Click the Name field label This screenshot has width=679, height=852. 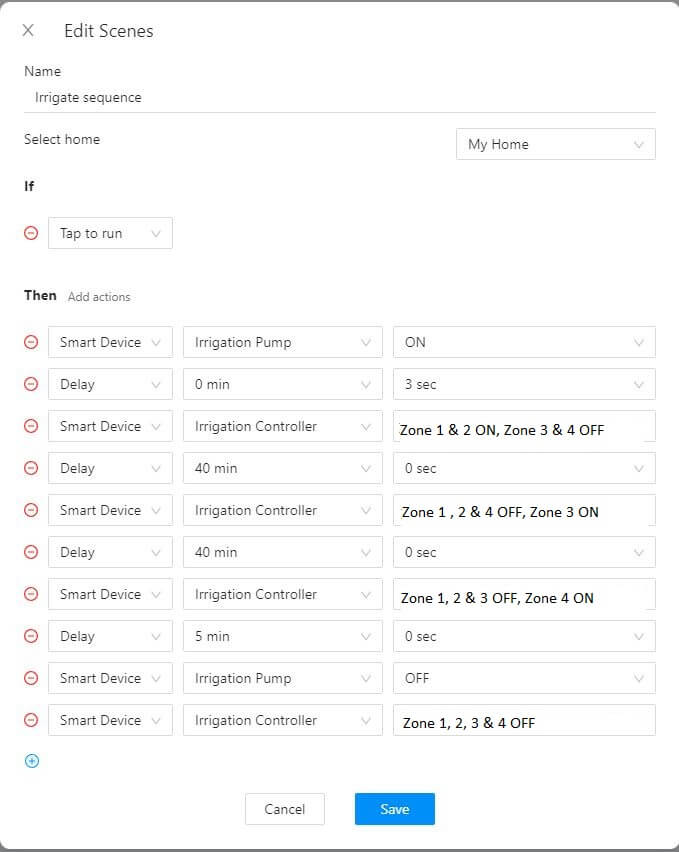pos(42,71)
